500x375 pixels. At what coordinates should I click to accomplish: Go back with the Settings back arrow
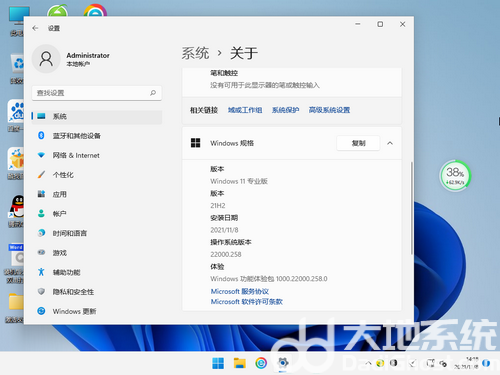pyautogui.click(x=35, y=28)
